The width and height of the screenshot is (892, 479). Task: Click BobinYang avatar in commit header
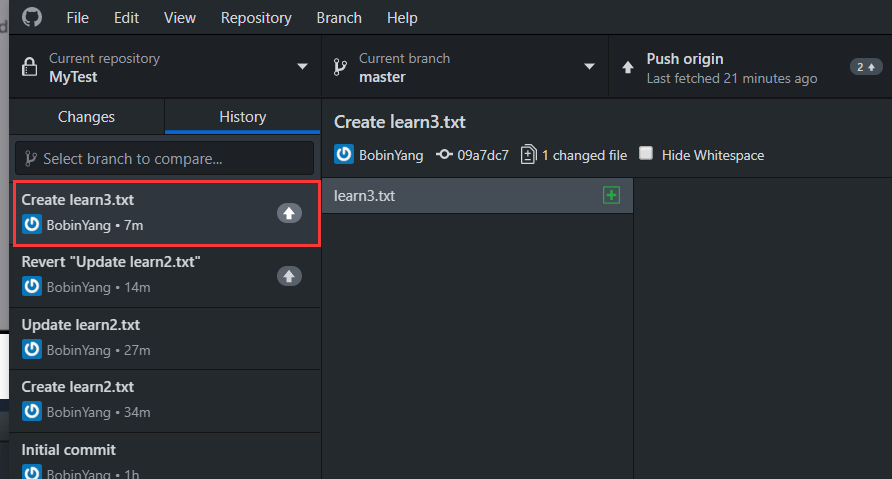click(344, 155)
